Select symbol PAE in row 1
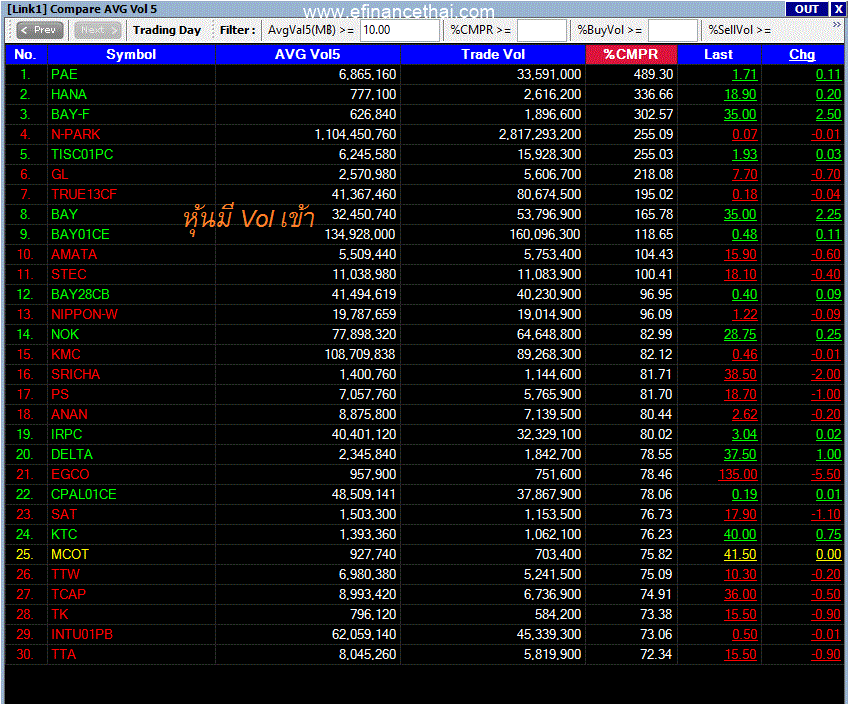Screen dimensions: 849x704 tap(64, 74)
